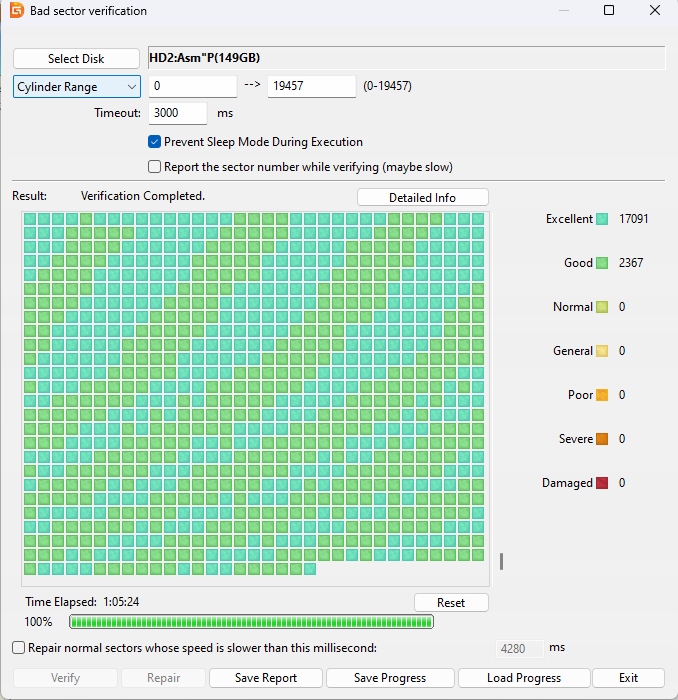Enable Report the sector number while verifying

tap(155, 167)
